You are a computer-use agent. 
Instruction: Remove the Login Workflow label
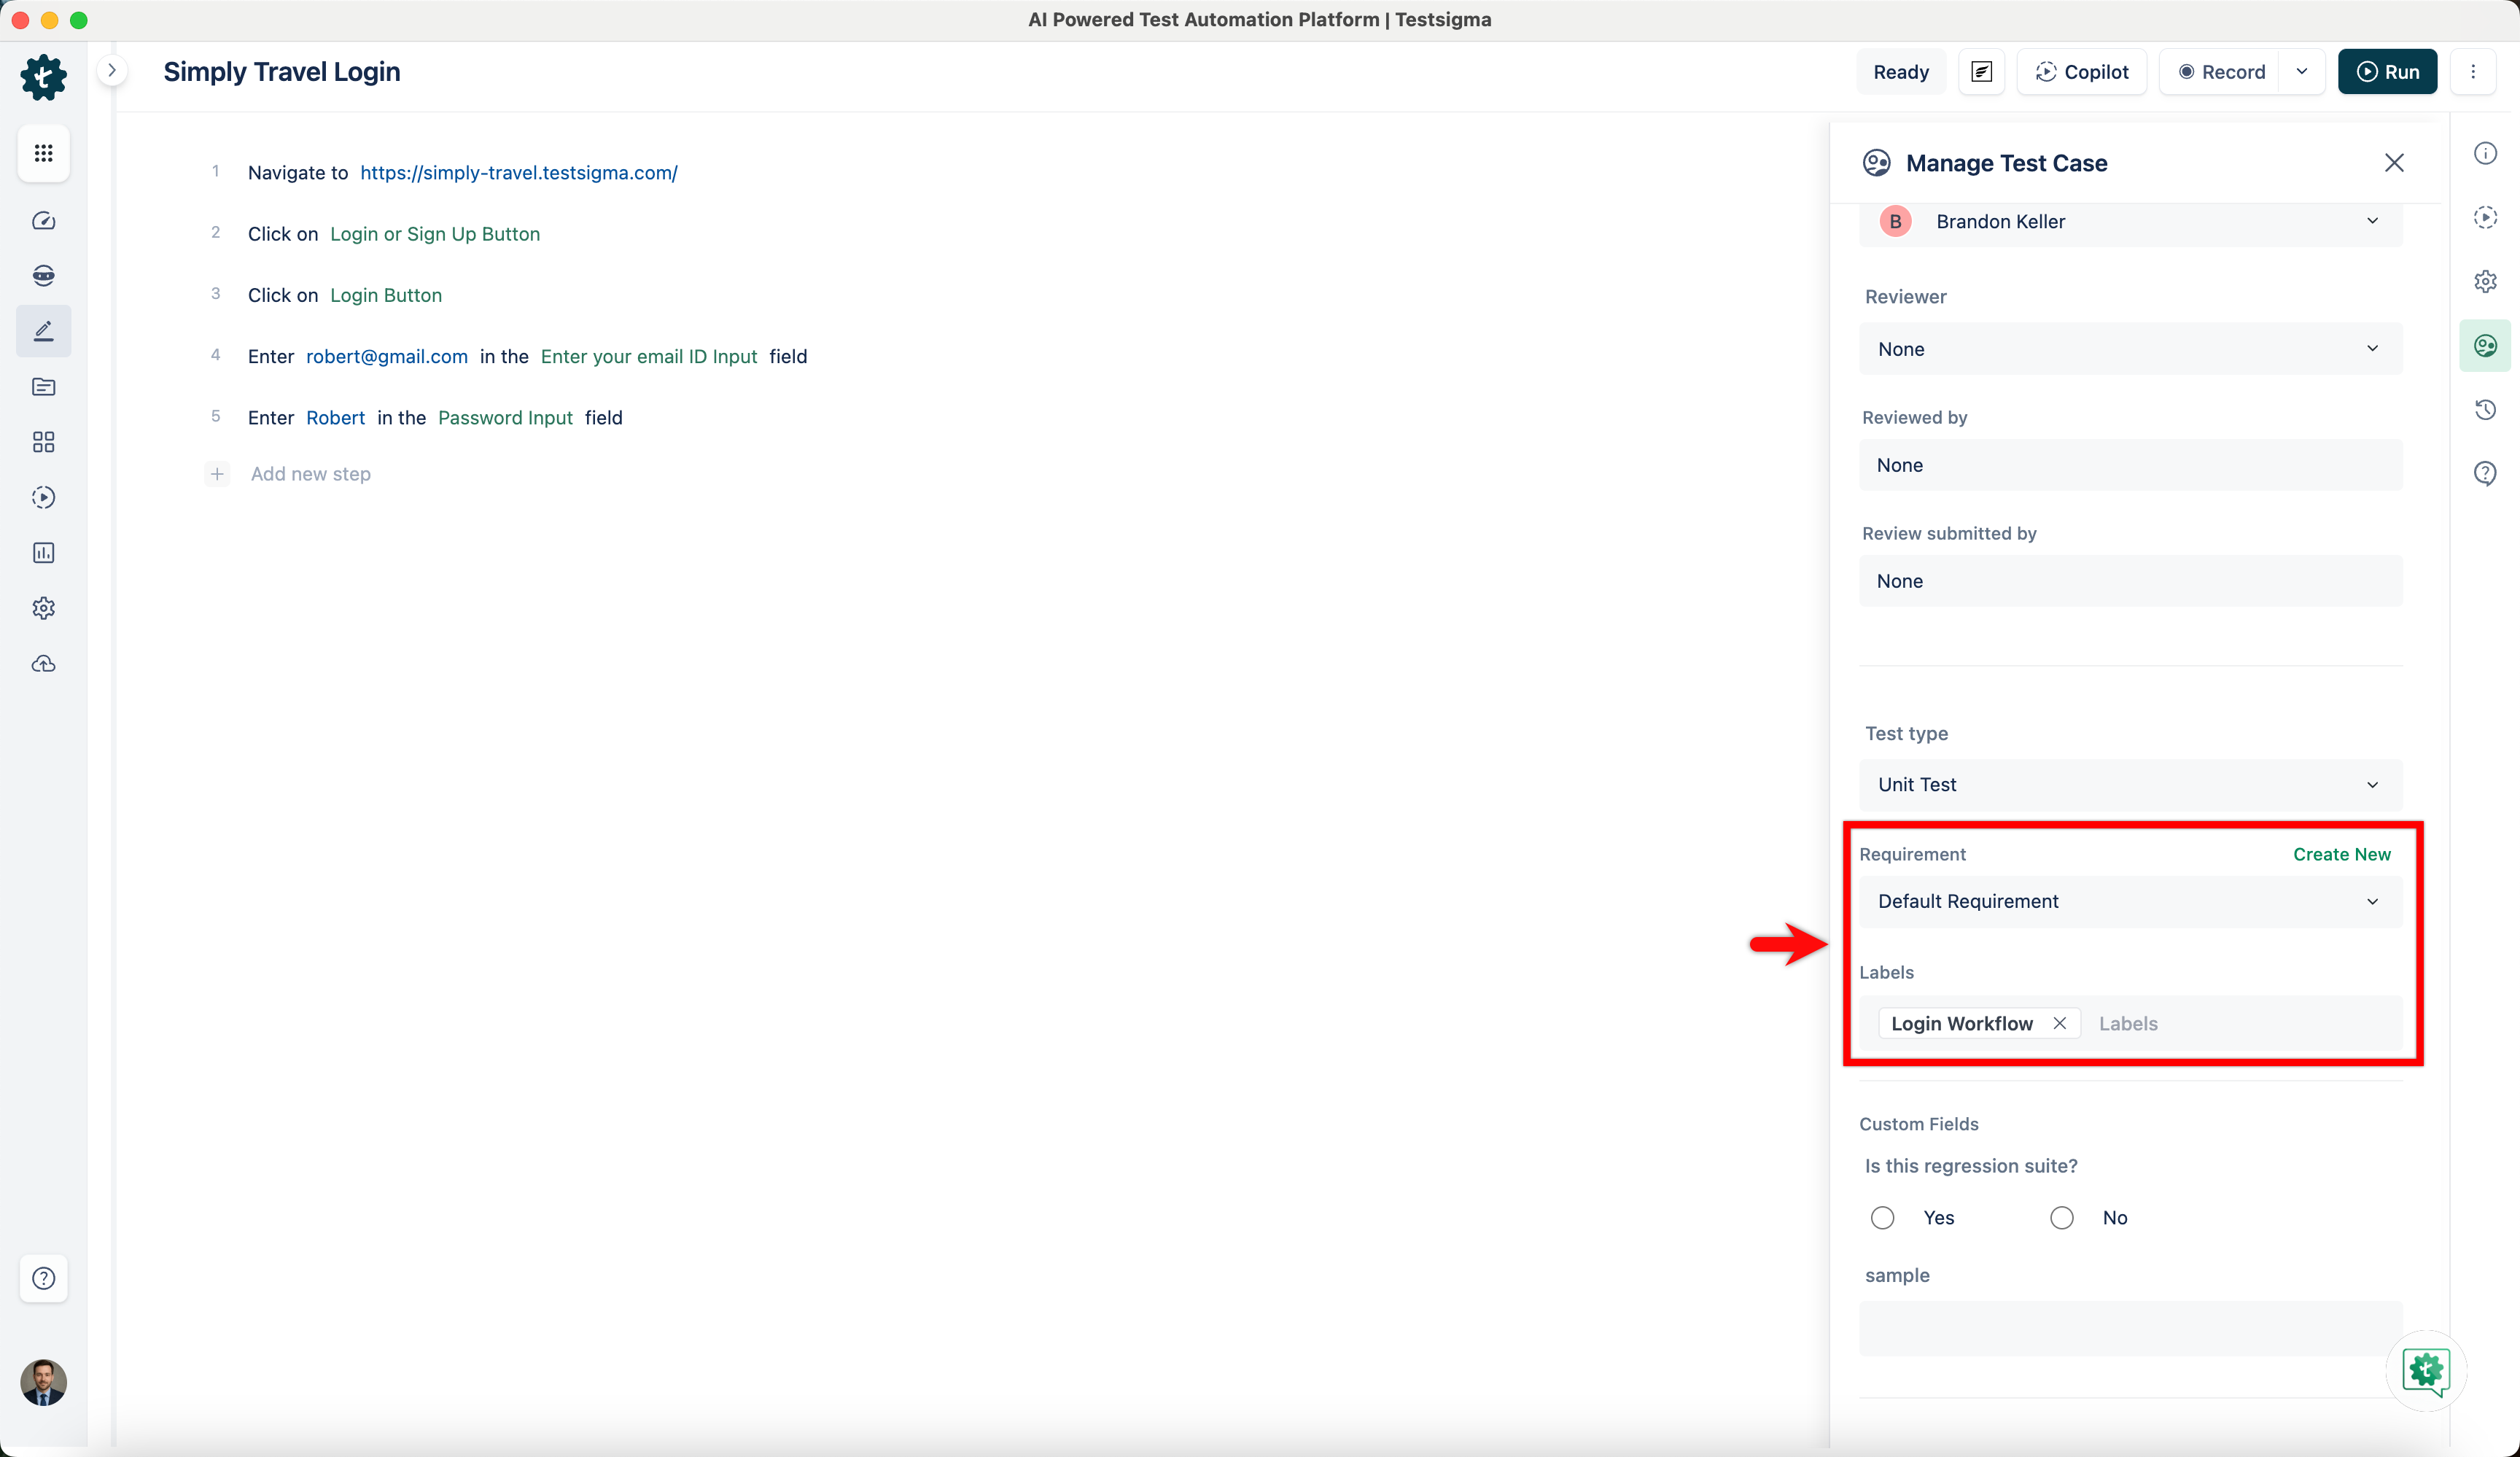tap(2059, 1023)
